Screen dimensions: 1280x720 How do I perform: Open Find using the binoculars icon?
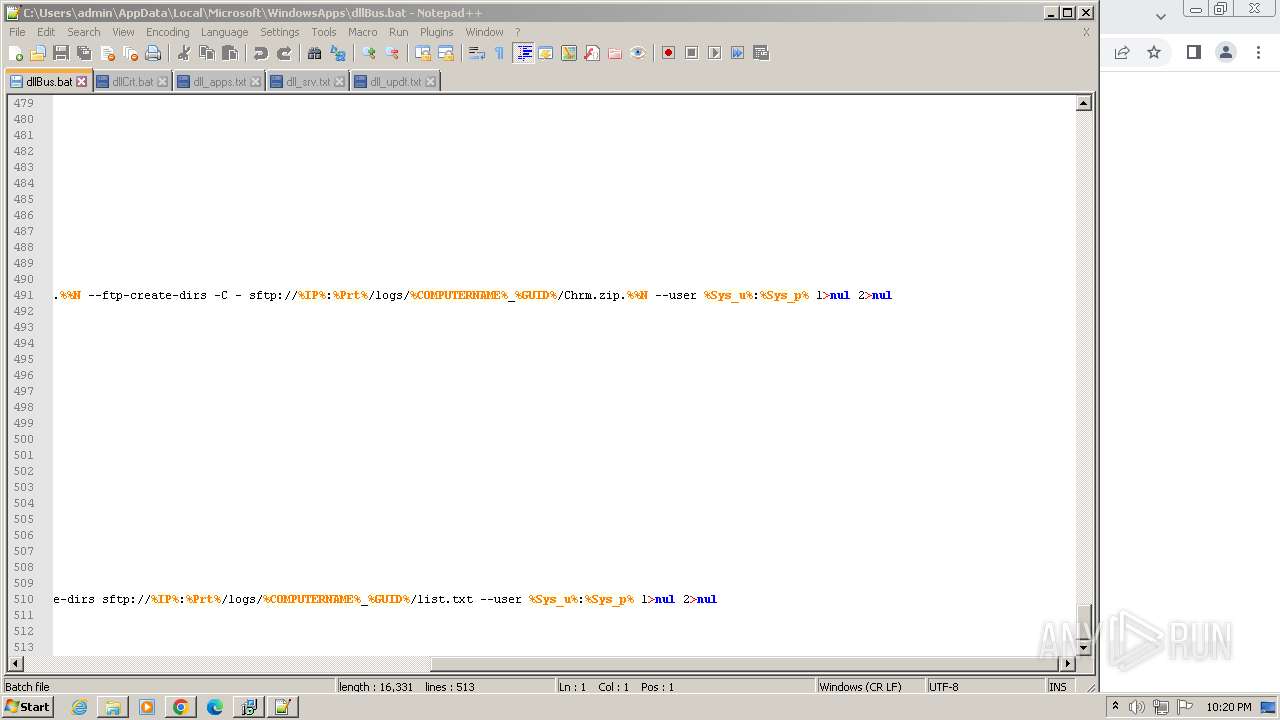point(315,53)
